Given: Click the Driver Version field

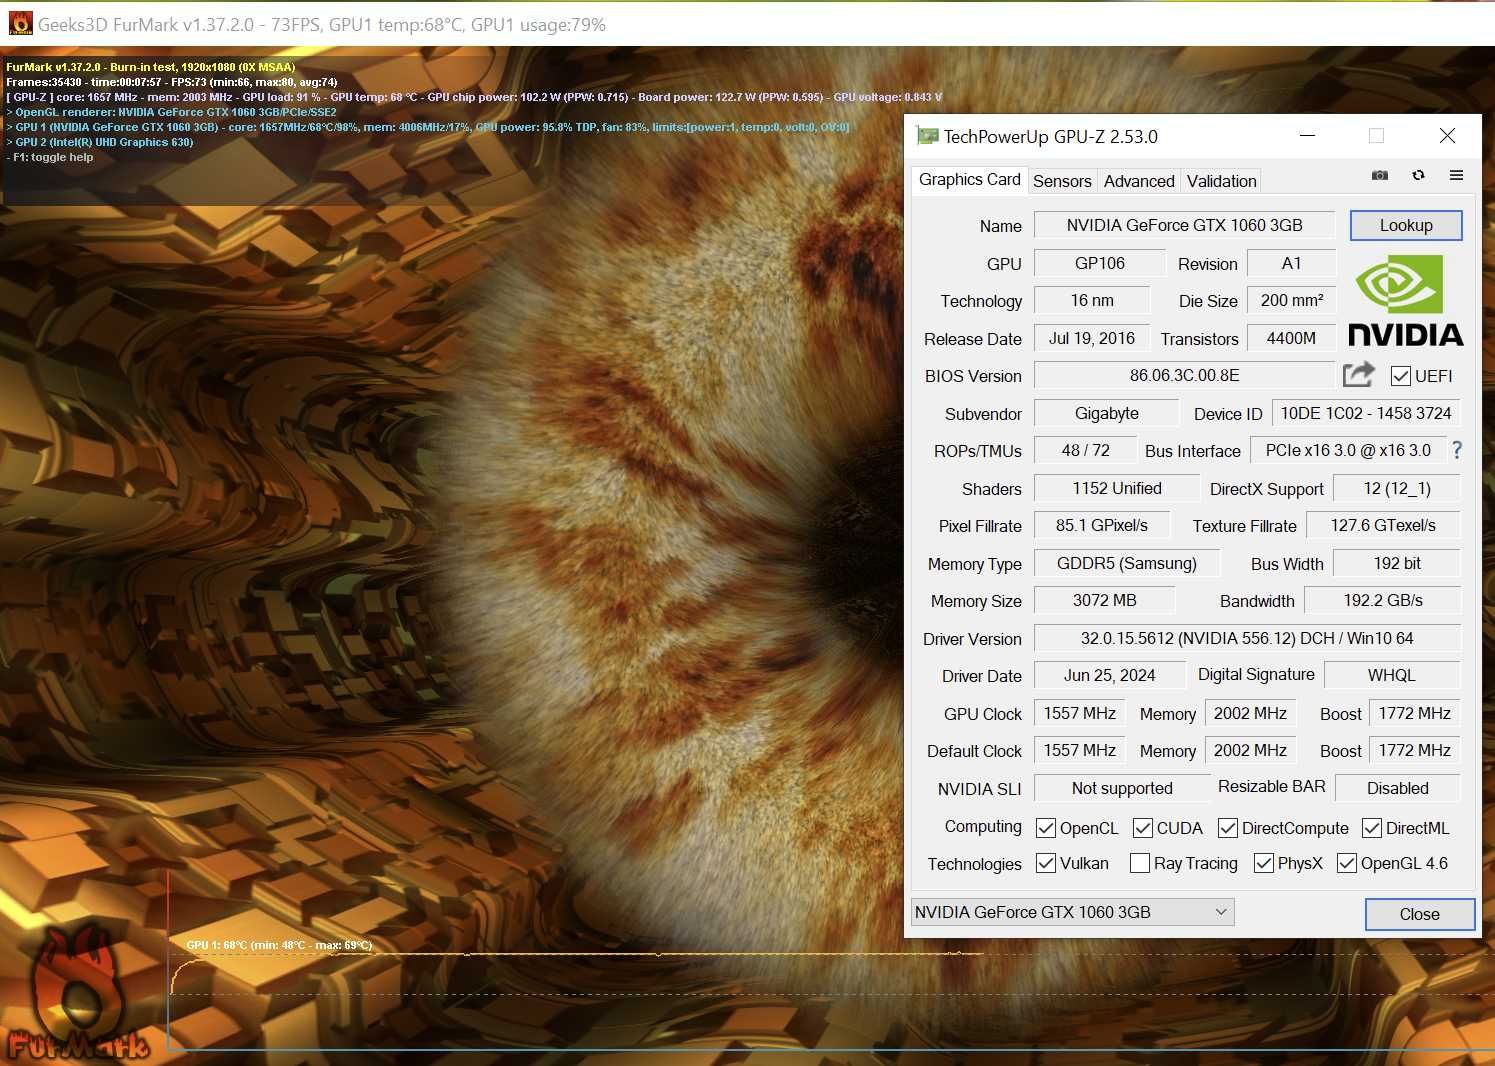Looking at the screenshot, I should click(x=1247, y=638).
